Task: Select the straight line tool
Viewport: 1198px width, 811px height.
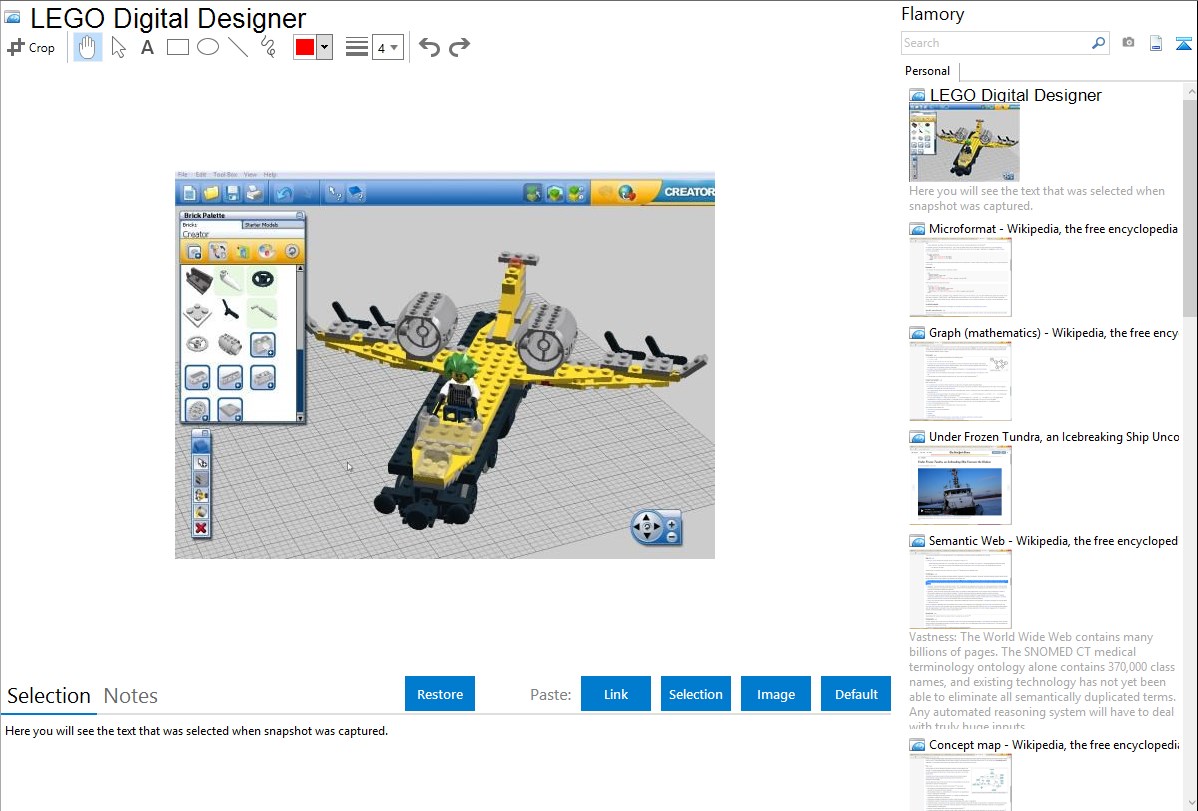Action: [x=238, y=47]
